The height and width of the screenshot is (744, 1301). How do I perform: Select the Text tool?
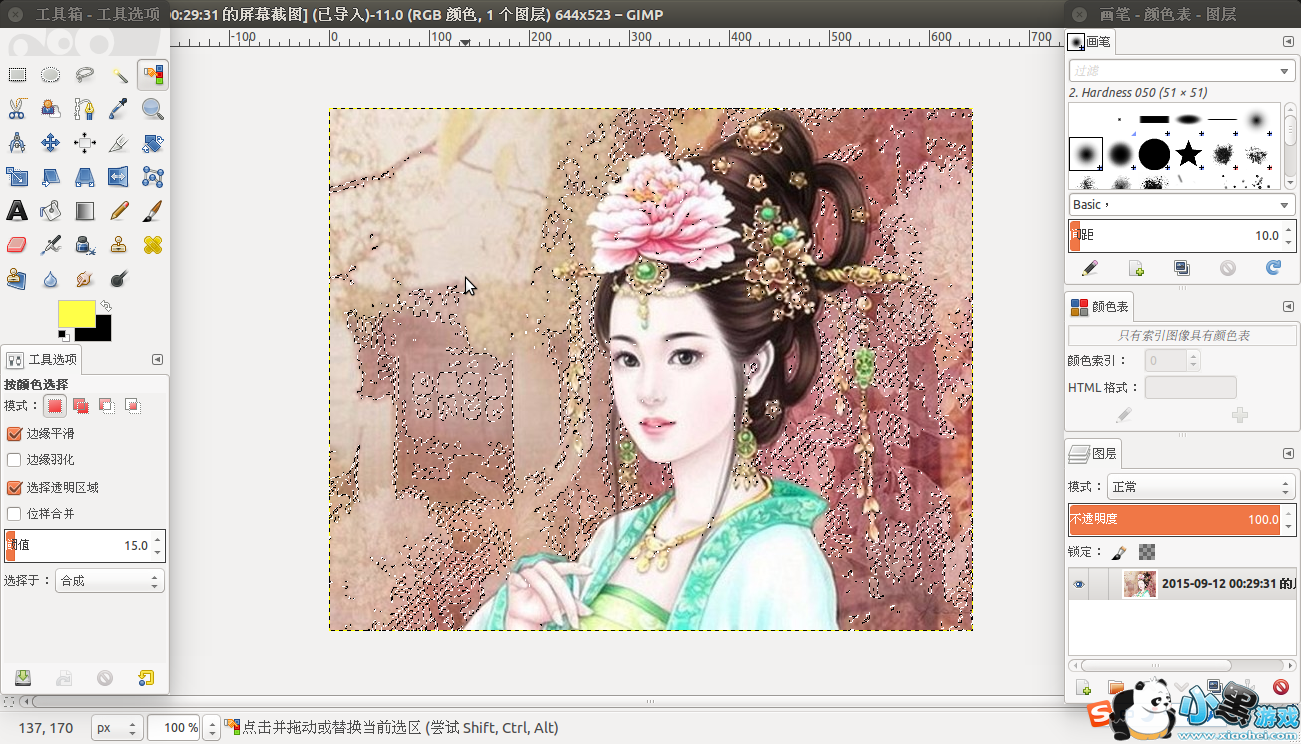[17, 211]
